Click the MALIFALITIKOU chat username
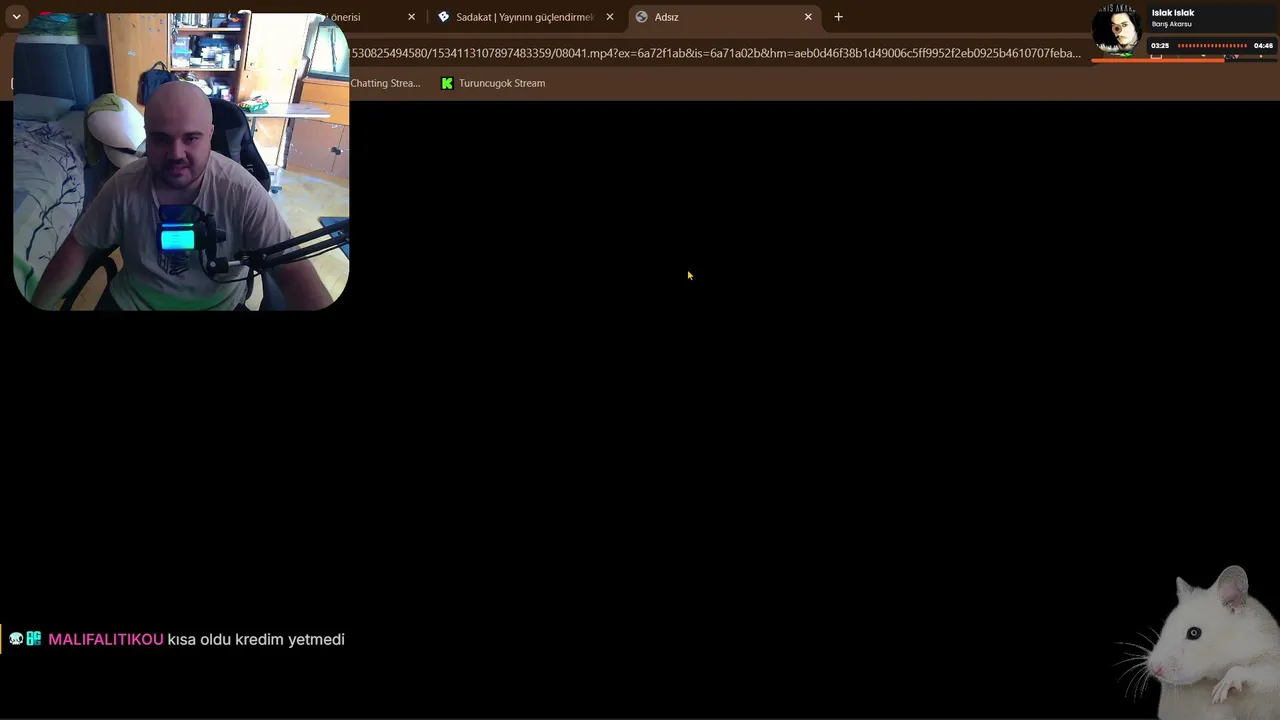 click(106, 639)
